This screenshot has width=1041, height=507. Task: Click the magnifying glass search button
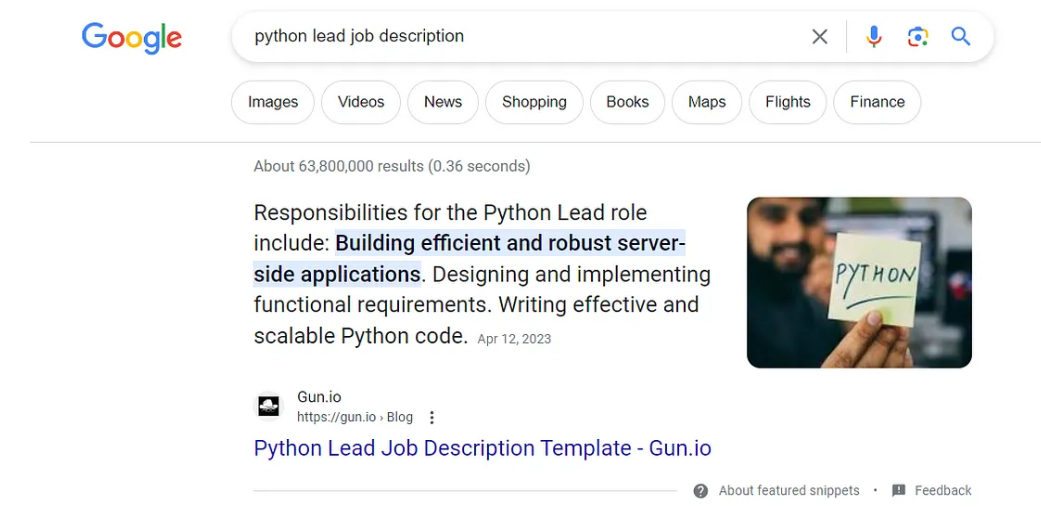tap(961, 36)
